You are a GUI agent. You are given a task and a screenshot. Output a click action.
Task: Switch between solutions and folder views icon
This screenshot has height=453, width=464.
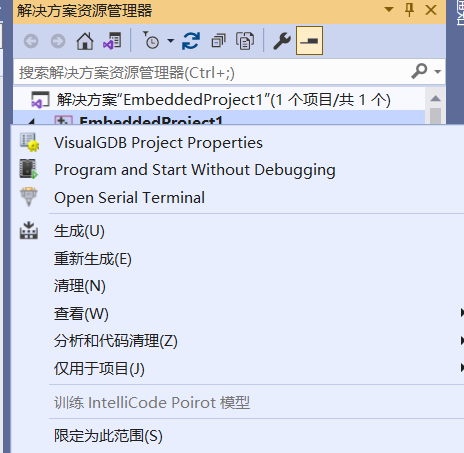tap(112, 41)
